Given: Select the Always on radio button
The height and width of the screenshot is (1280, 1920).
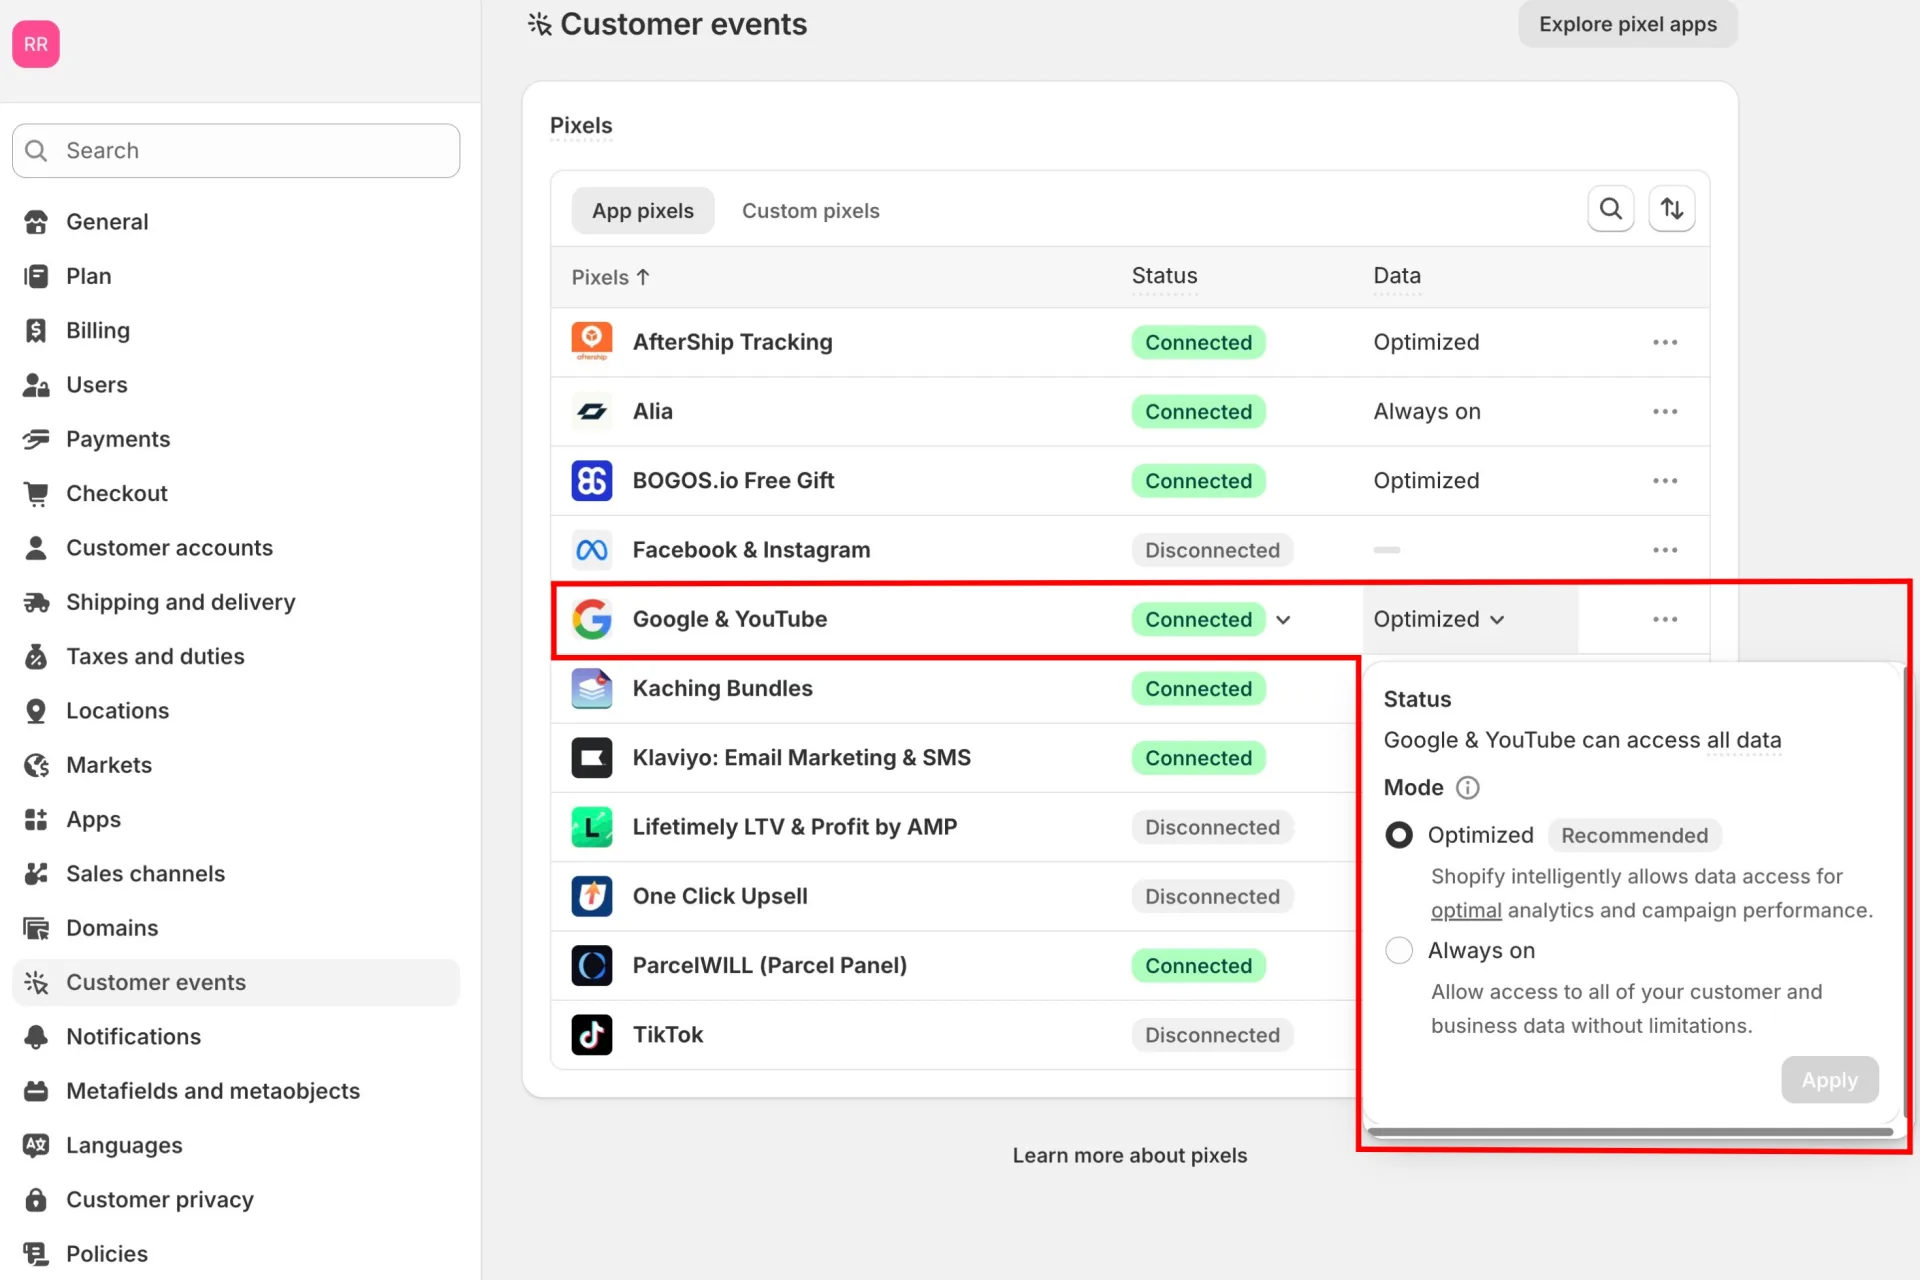Looking at the screenshot, I should [x=1399, y=950].
